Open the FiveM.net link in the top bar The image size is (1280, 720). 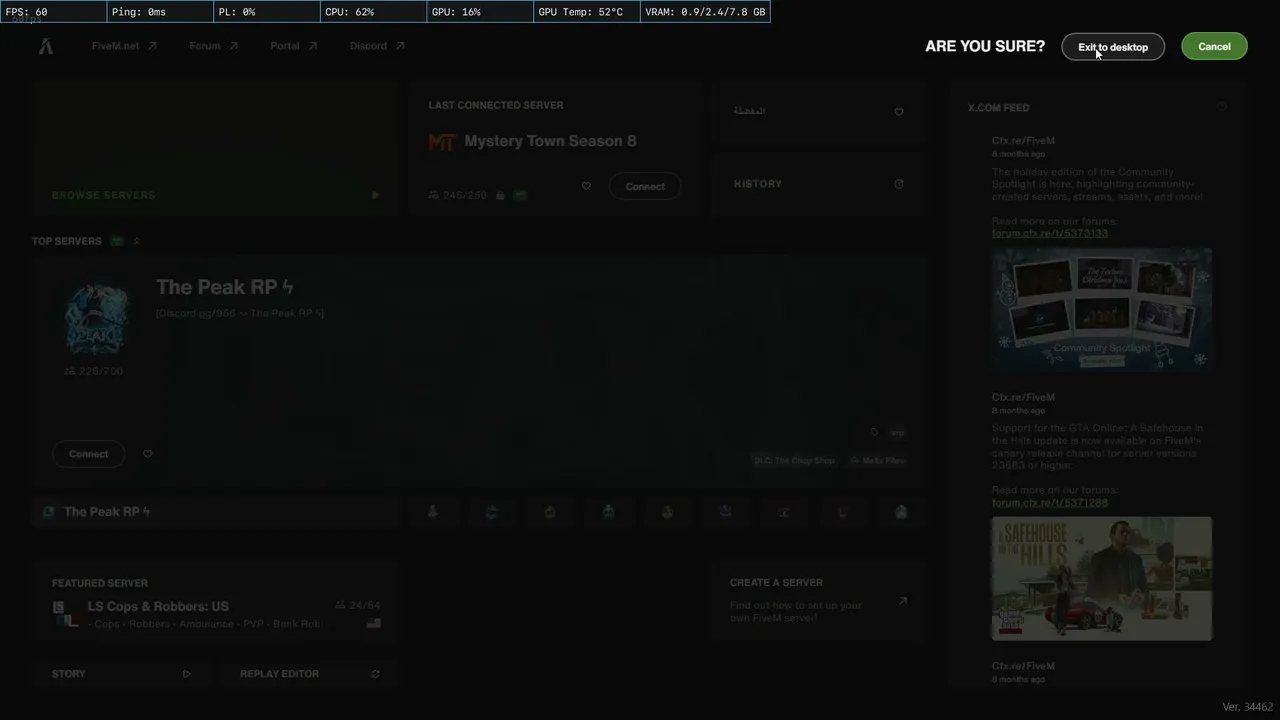124,46
